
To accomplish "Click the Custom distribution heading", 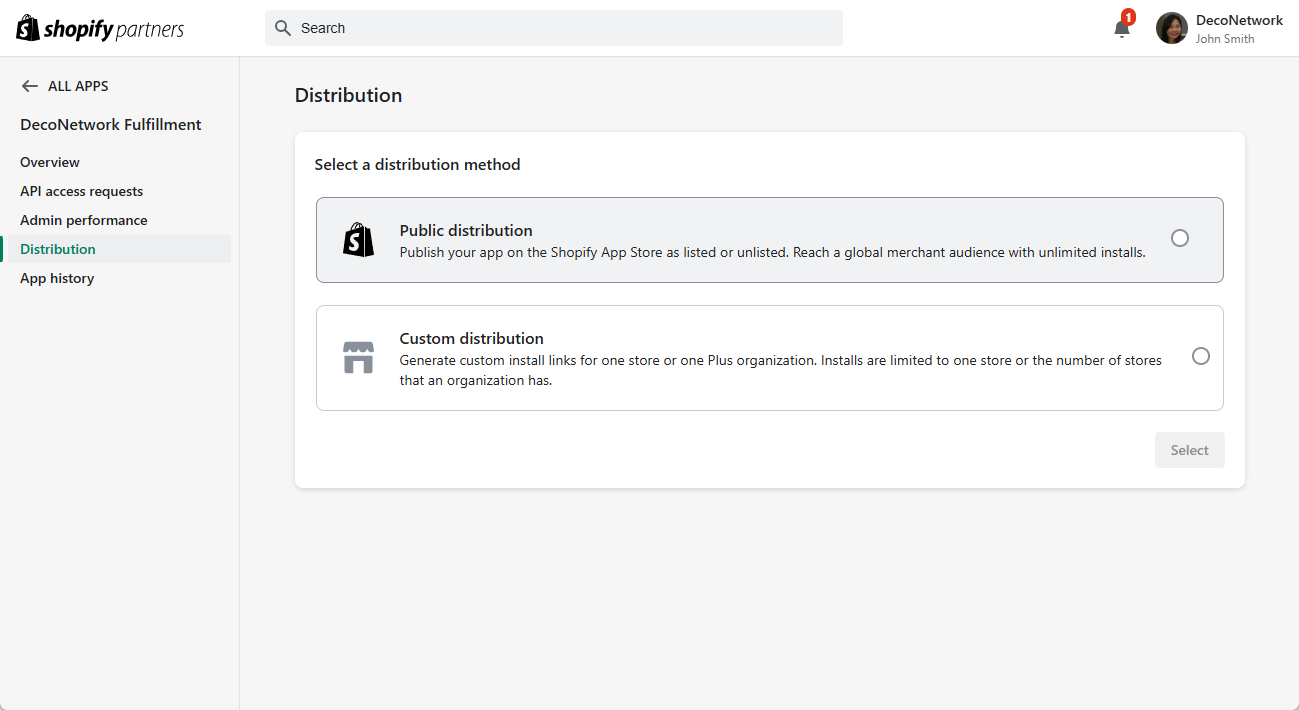I will pos(472,338).
